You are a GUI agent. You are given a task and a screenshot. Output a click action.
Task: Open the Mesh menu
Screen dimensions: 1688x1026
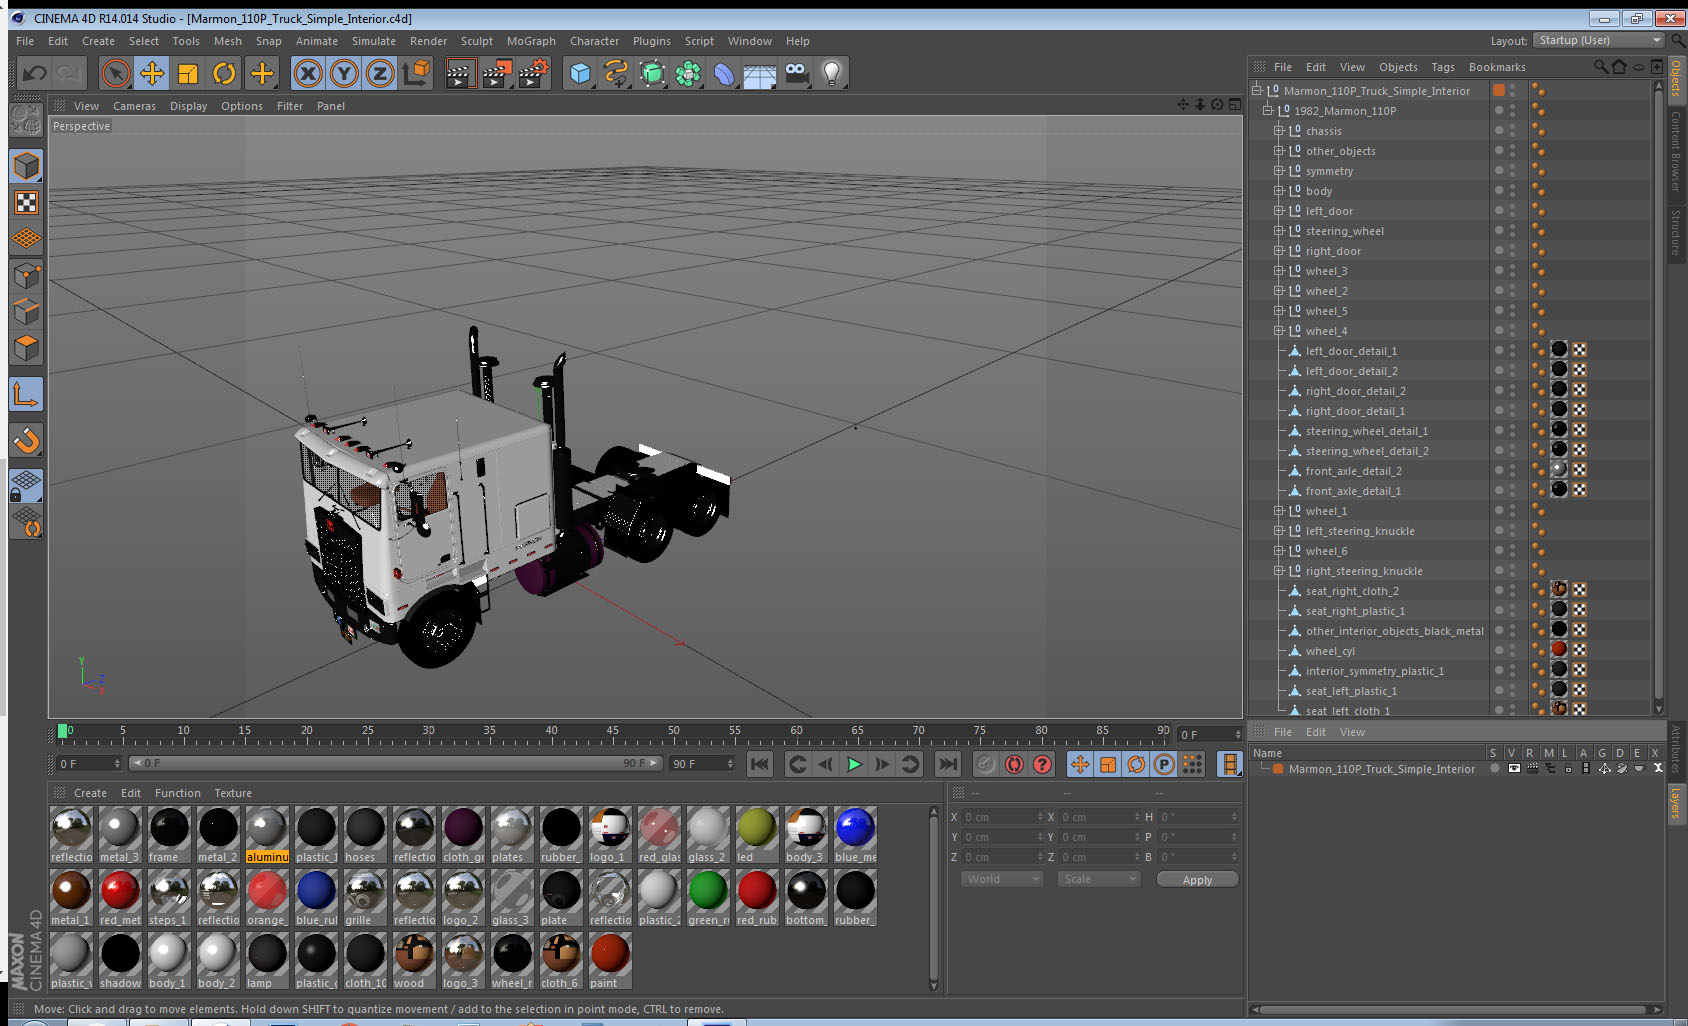(227, 41)
